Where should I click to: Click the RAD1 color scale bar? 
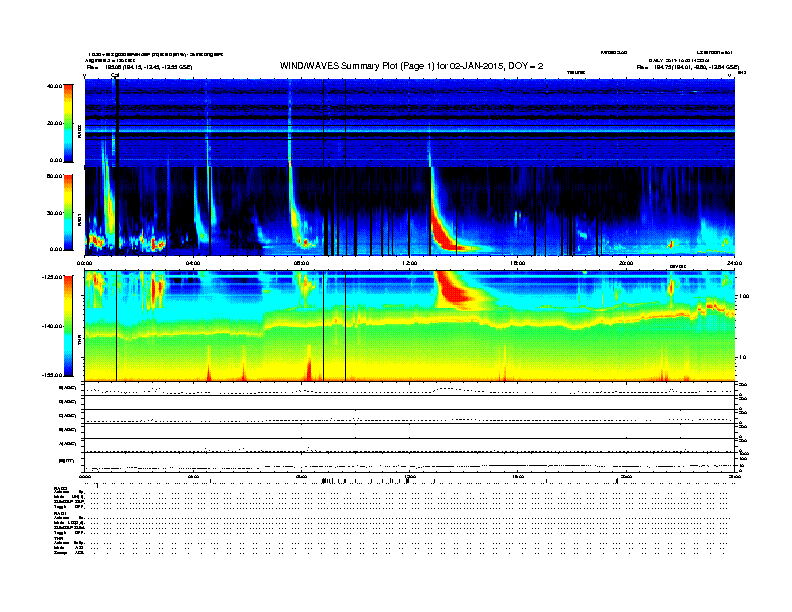click(68, 213)
